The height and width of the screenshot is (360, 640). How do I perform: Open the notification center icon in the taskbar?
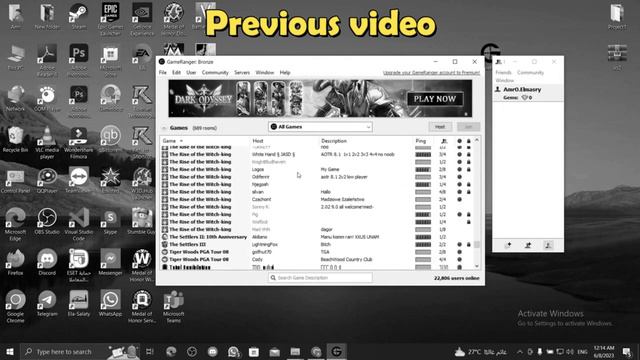point(627,351)
